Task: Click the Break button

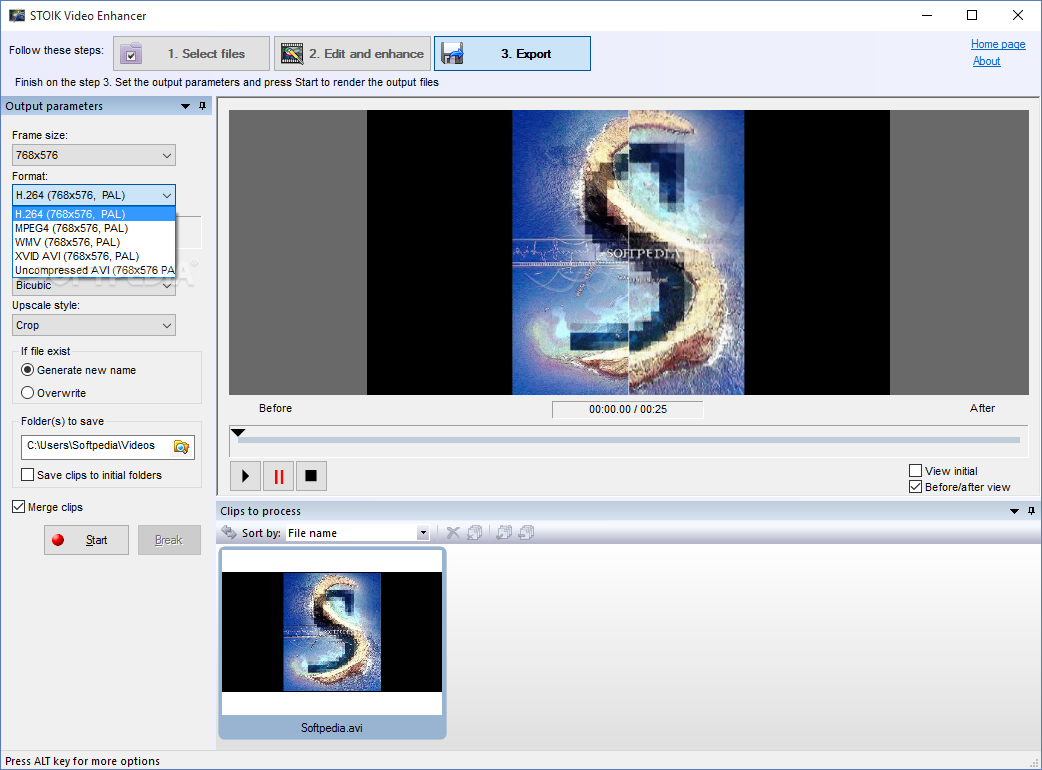Action: 169,540
